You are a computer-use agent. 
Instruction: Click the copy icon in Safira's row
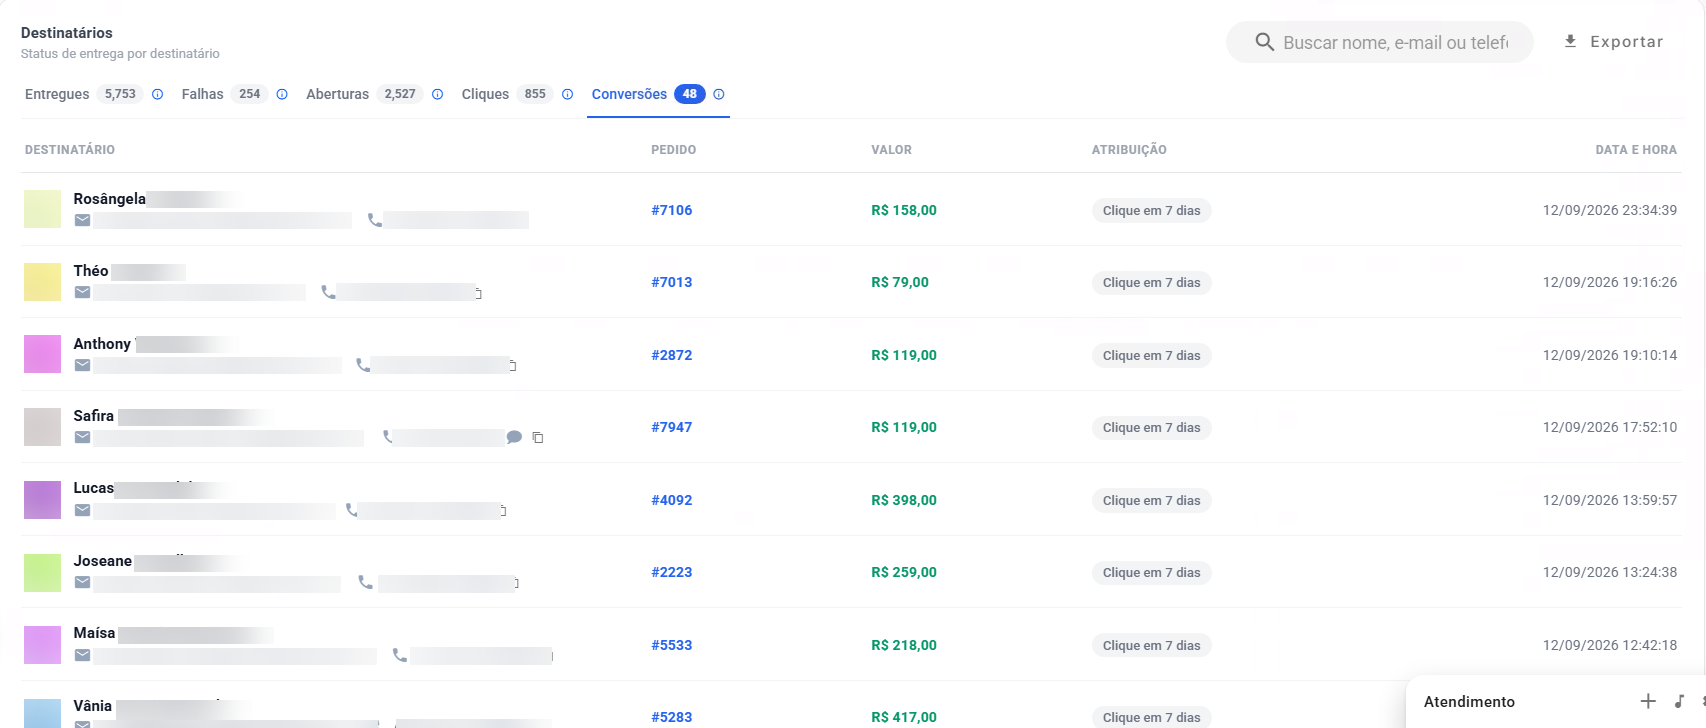[538, 437]
